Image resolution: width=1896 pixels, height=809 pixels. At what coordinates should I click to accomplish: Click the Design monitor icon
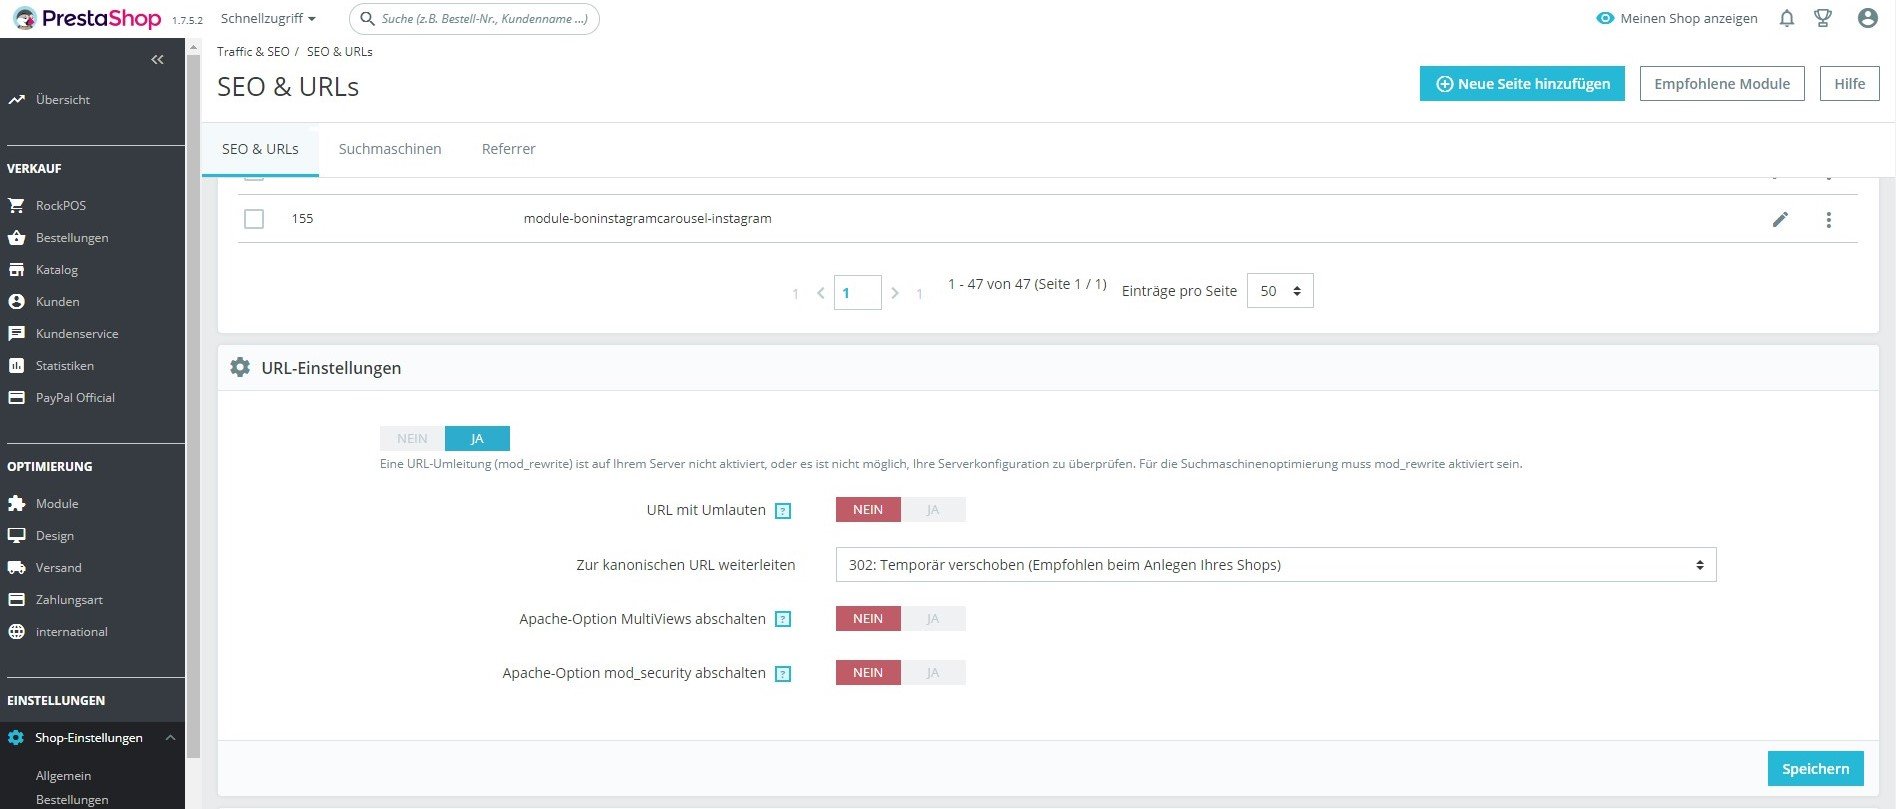(x=16, y=536)
